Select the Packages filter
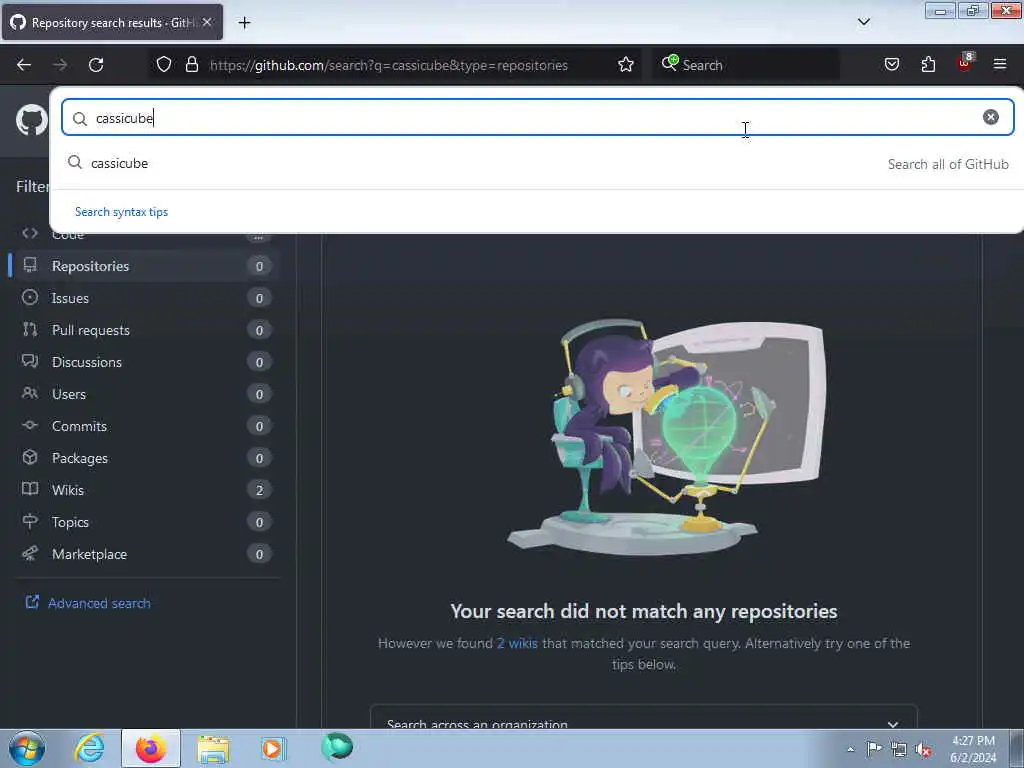 (x=145, y=458)
